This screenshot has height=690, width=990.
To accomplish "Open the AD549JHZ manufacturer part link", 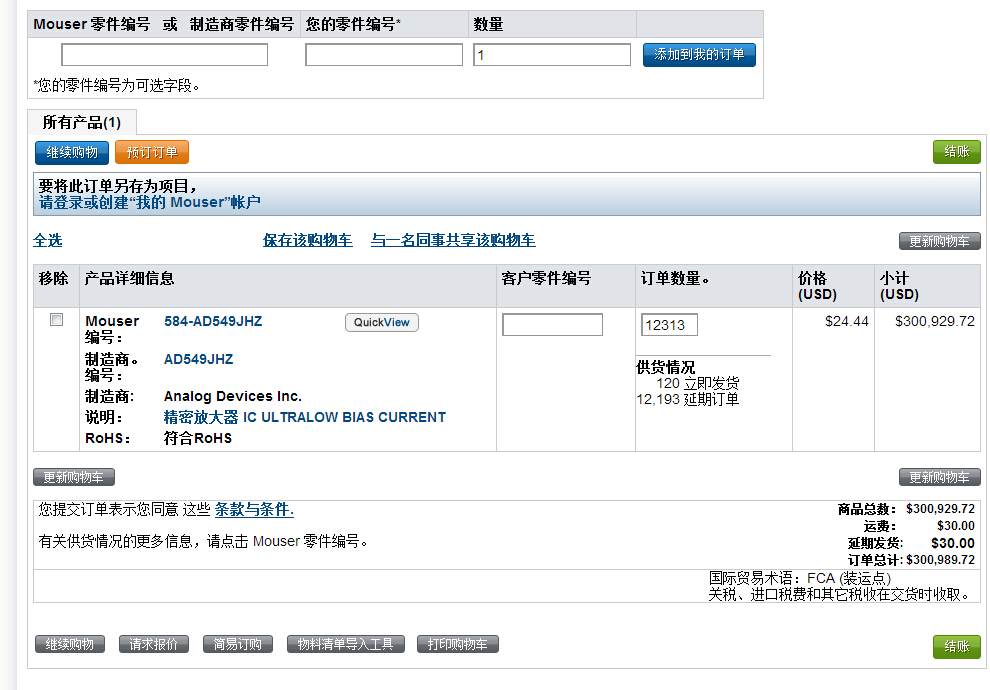I will tap(198, 359).
